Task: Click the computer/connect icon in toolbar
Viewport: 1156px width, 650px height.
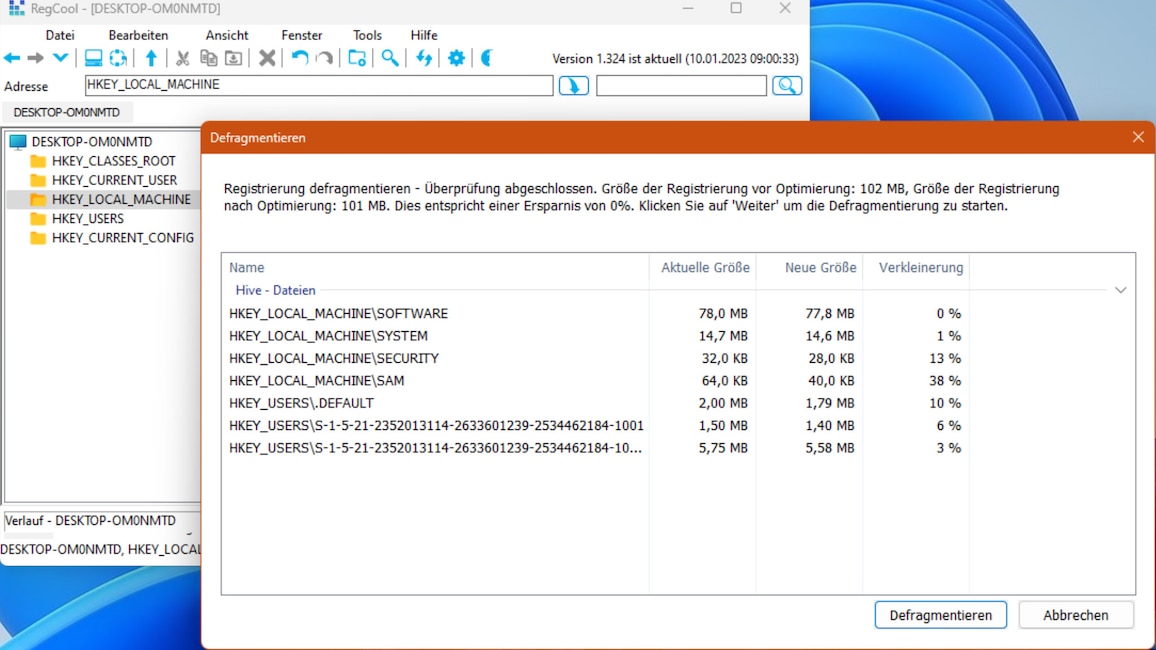Action: click(x=93, y=57)
